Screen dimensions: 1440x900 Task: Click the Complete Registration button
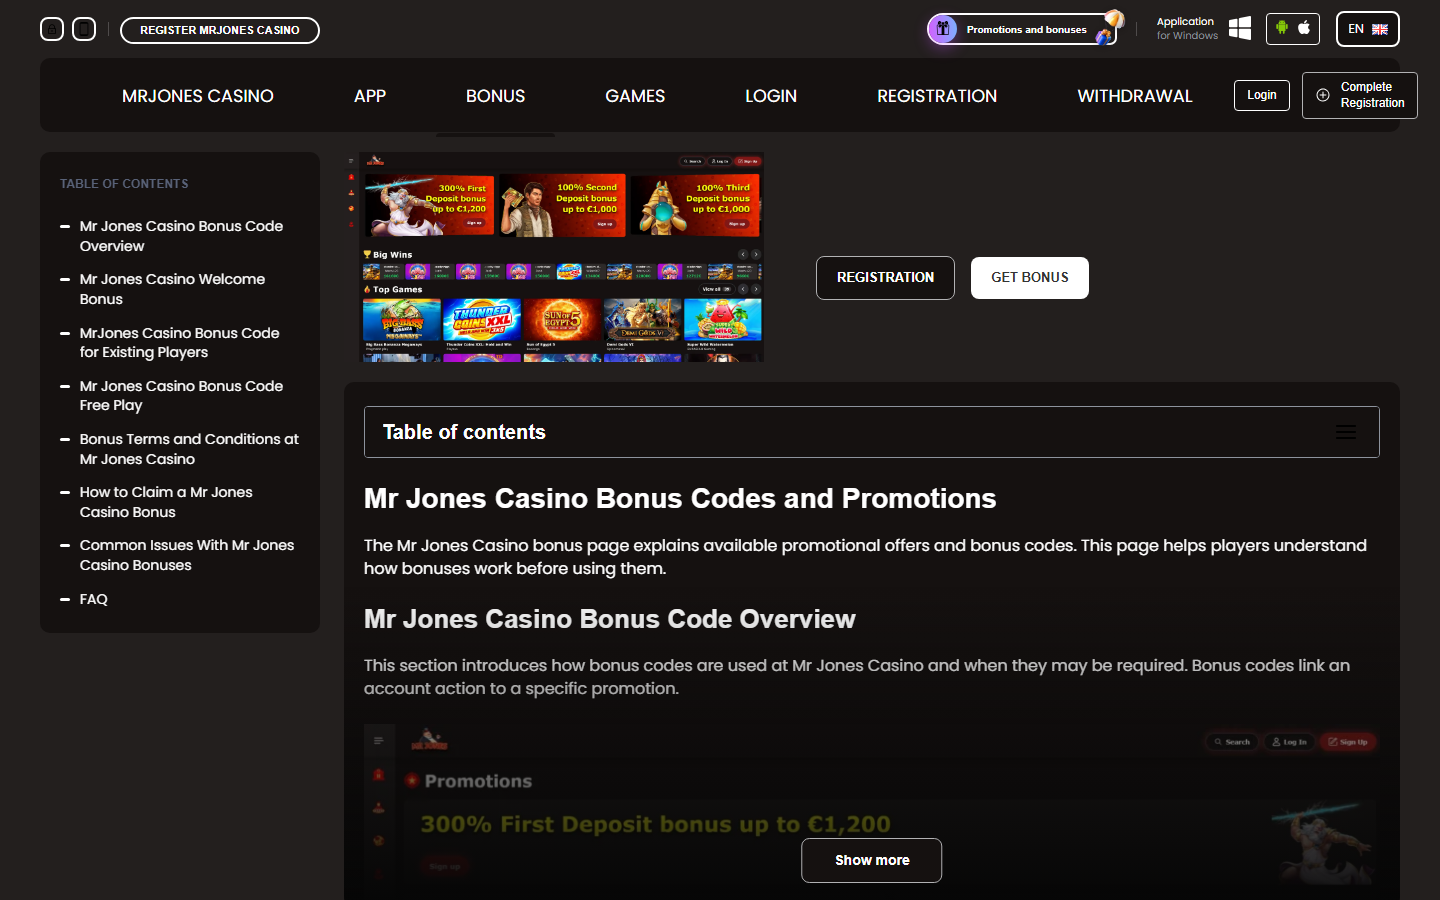point(1359,95)
